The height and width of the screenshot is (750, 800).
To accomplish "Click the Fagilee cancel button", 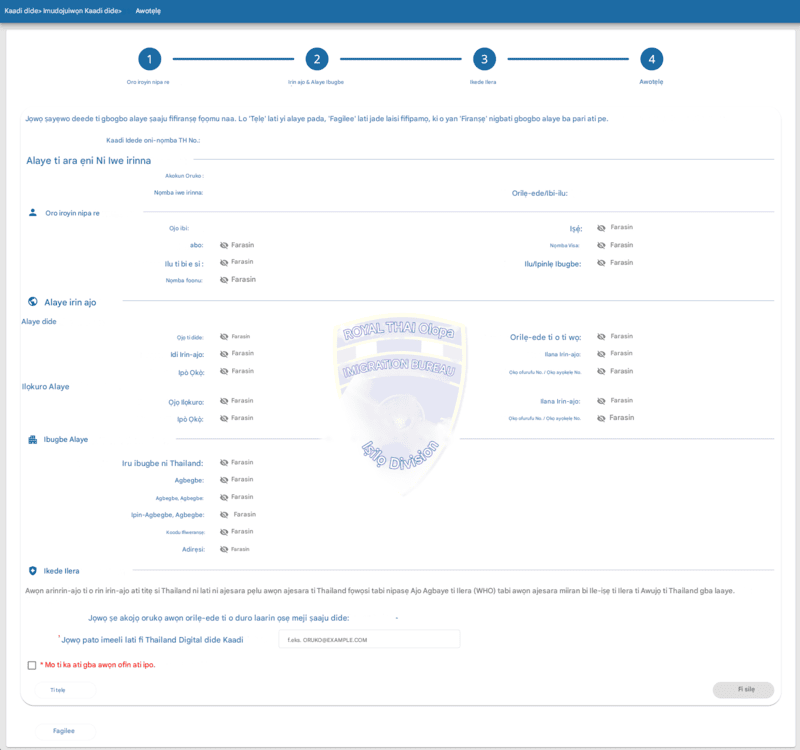I will pyautogui.click(x=65, y=731).
